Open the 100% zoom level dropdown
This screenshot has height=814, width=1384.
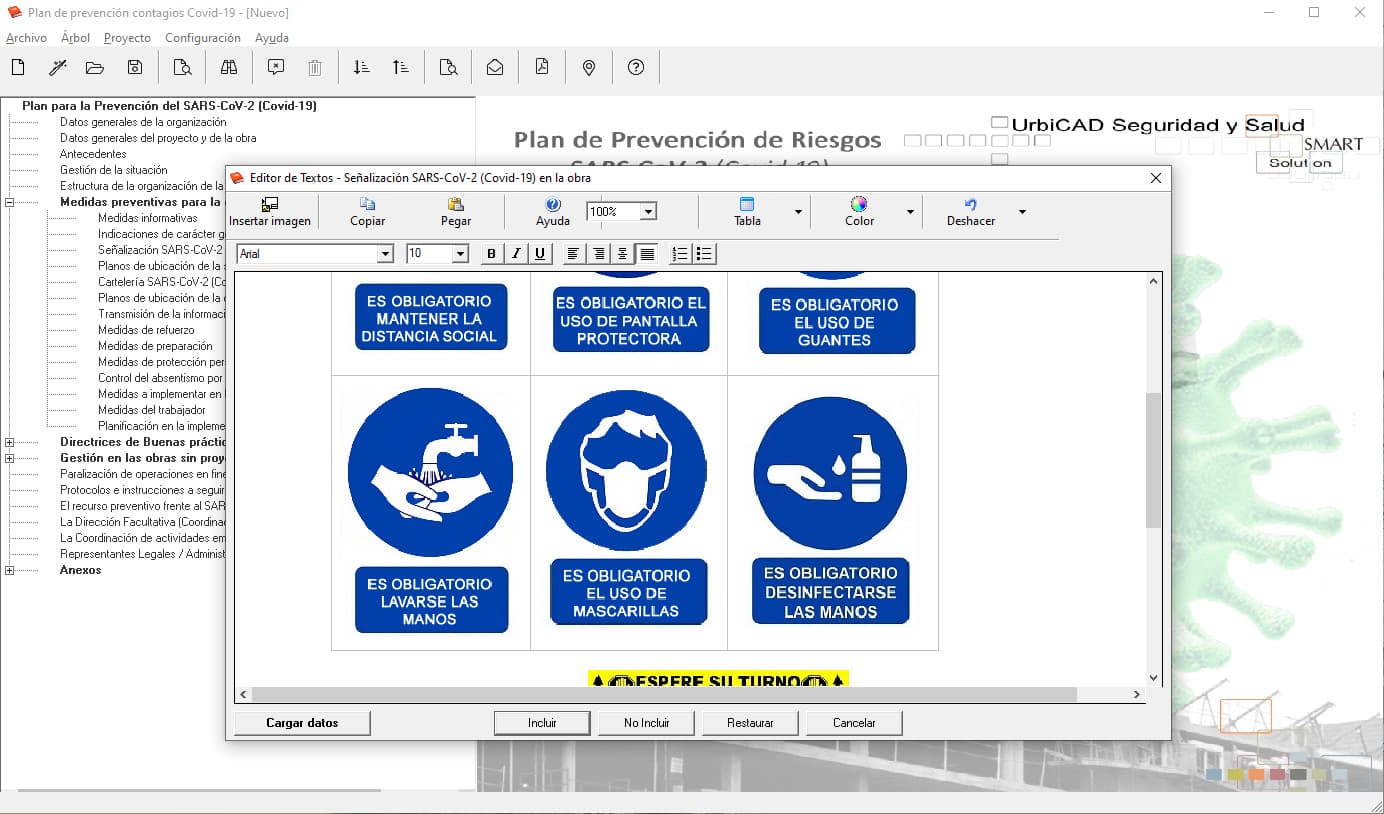coord(648,211)
